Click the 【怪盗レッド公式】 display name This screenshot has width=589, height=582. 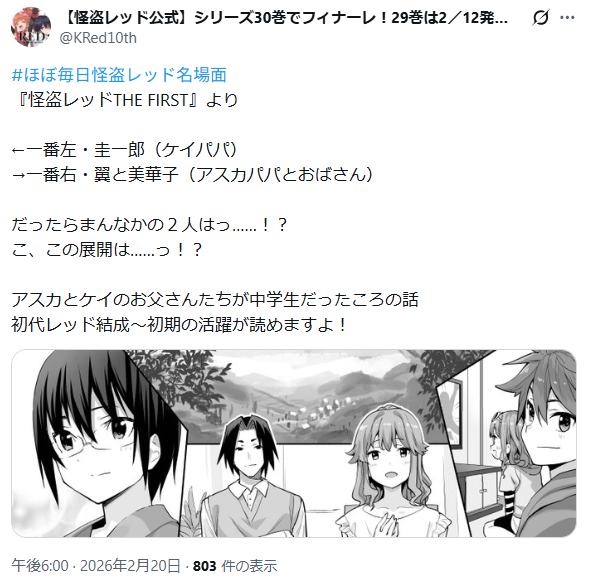pos(285,17)
